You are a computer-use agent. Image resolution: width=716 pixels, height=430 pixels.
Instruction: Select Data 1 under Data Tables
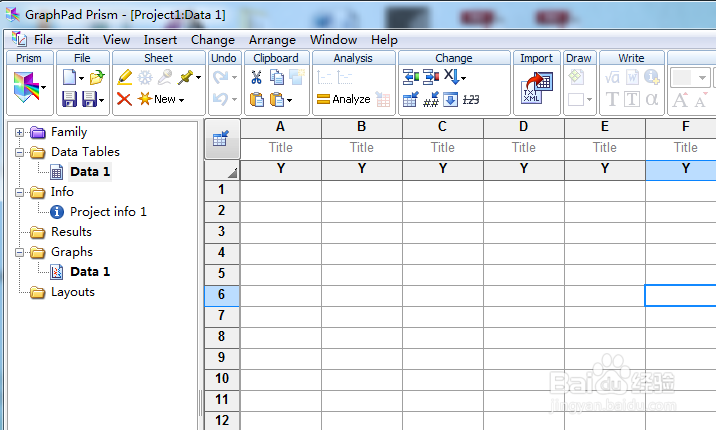point(90,172)
